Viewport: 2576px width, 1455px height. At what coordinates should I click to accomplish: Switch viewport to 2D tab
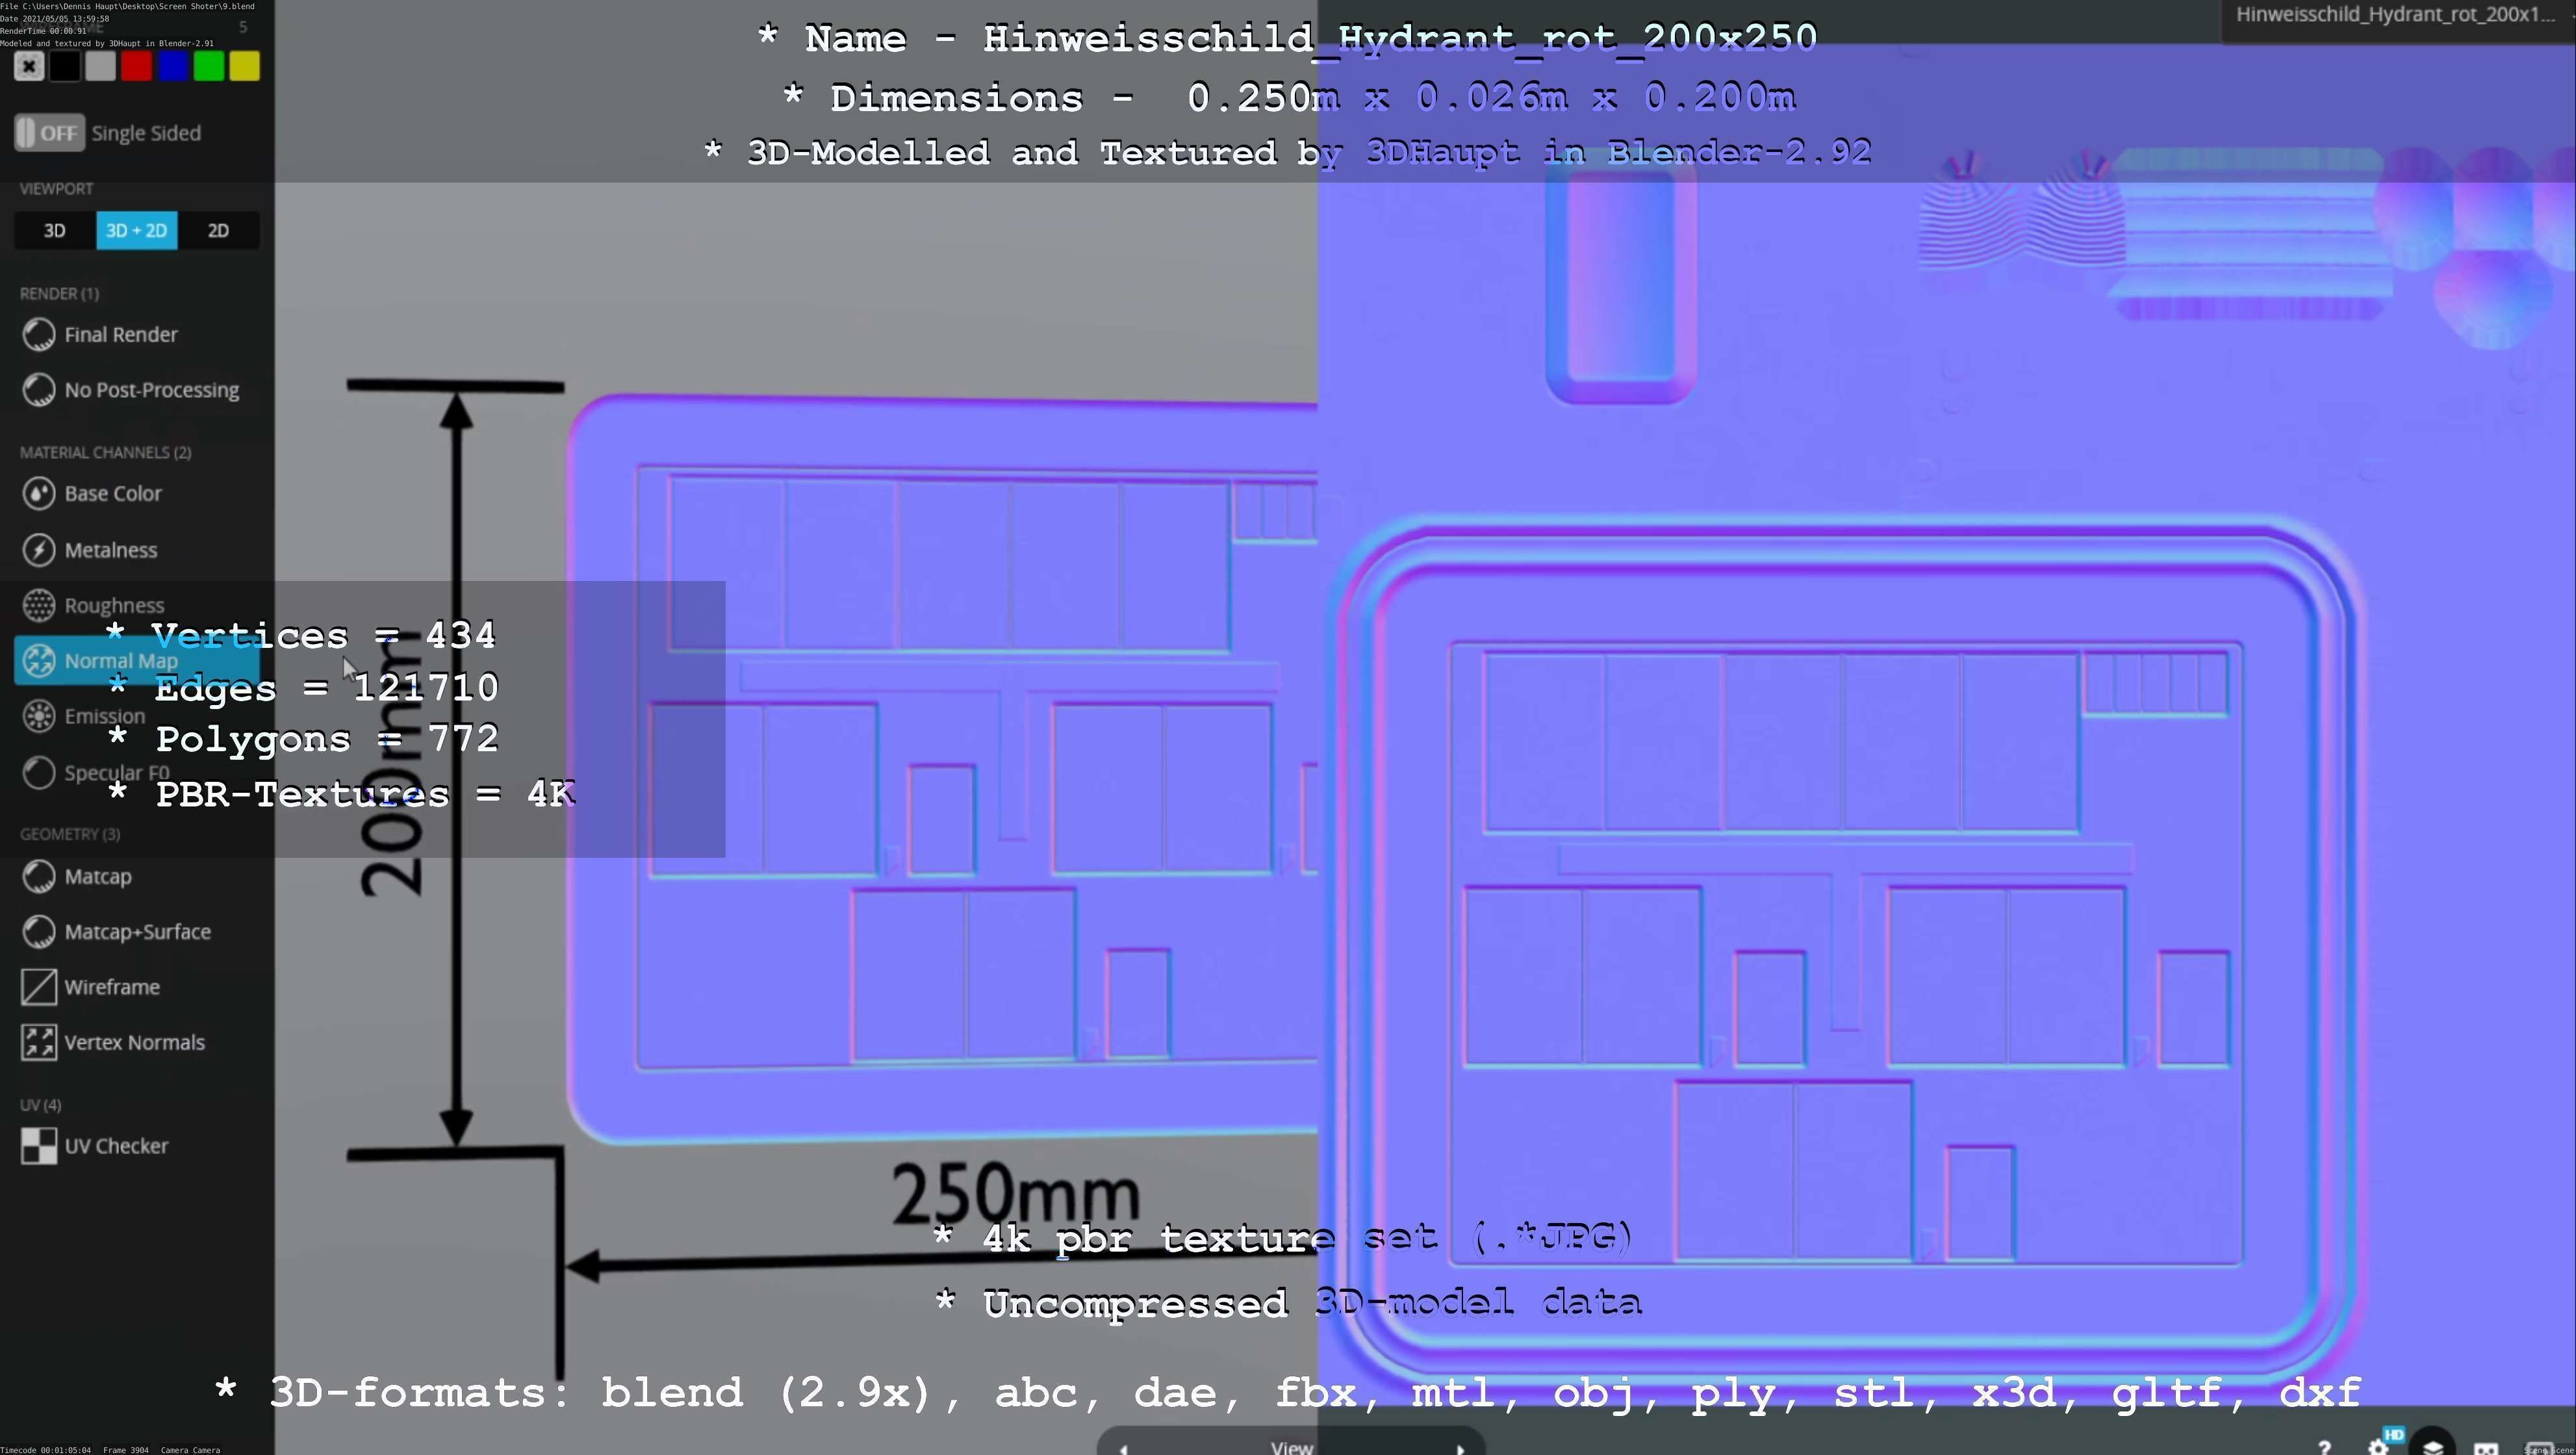218,230
